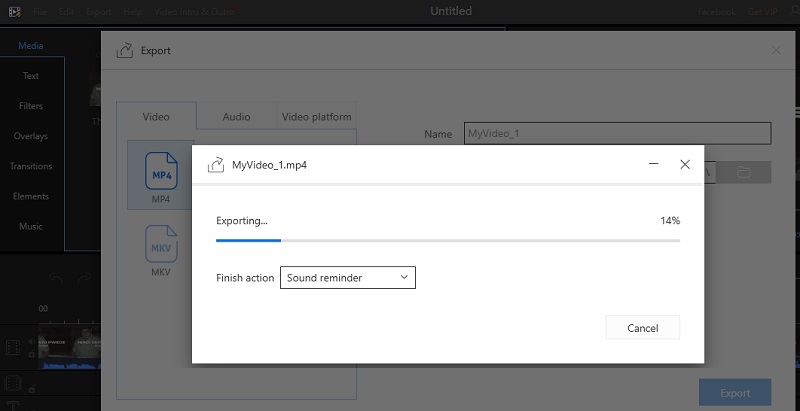
Task: Open the Music panel
Action: tap(31, 226)
